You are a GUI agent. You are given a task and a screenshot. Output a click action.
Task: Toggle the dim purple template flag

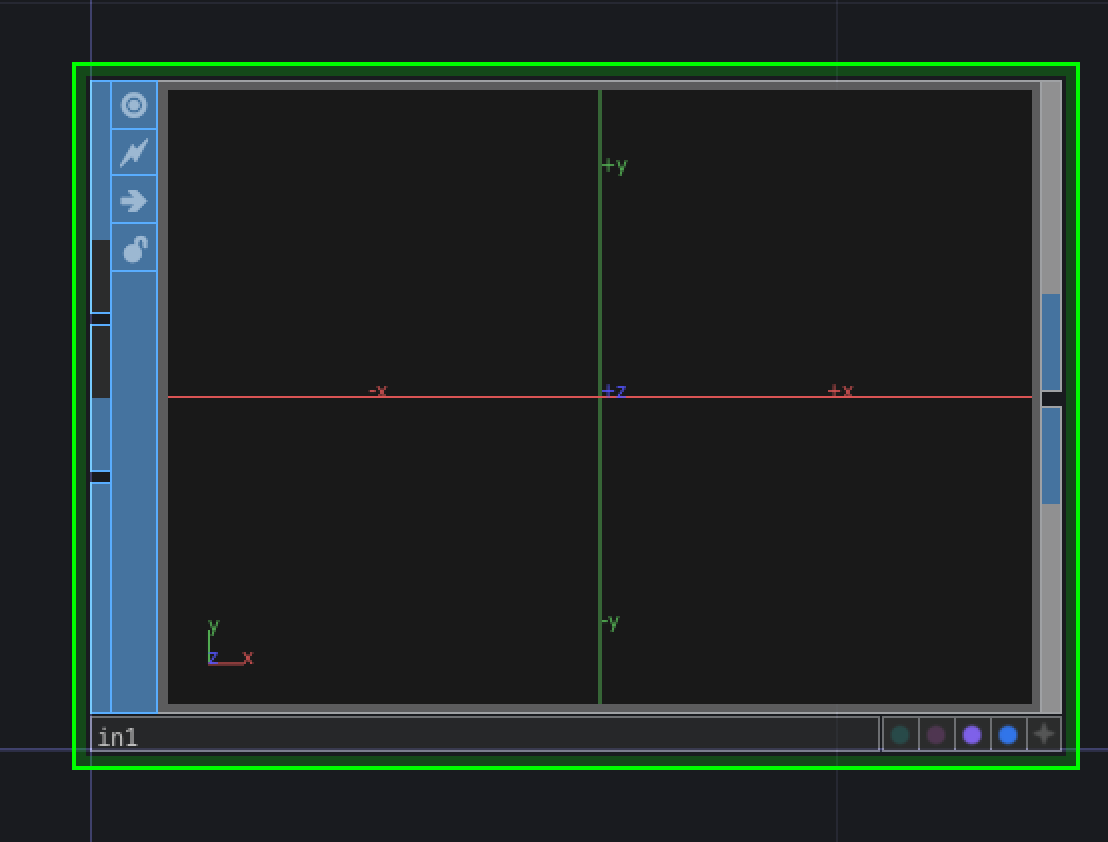[936, 735]
